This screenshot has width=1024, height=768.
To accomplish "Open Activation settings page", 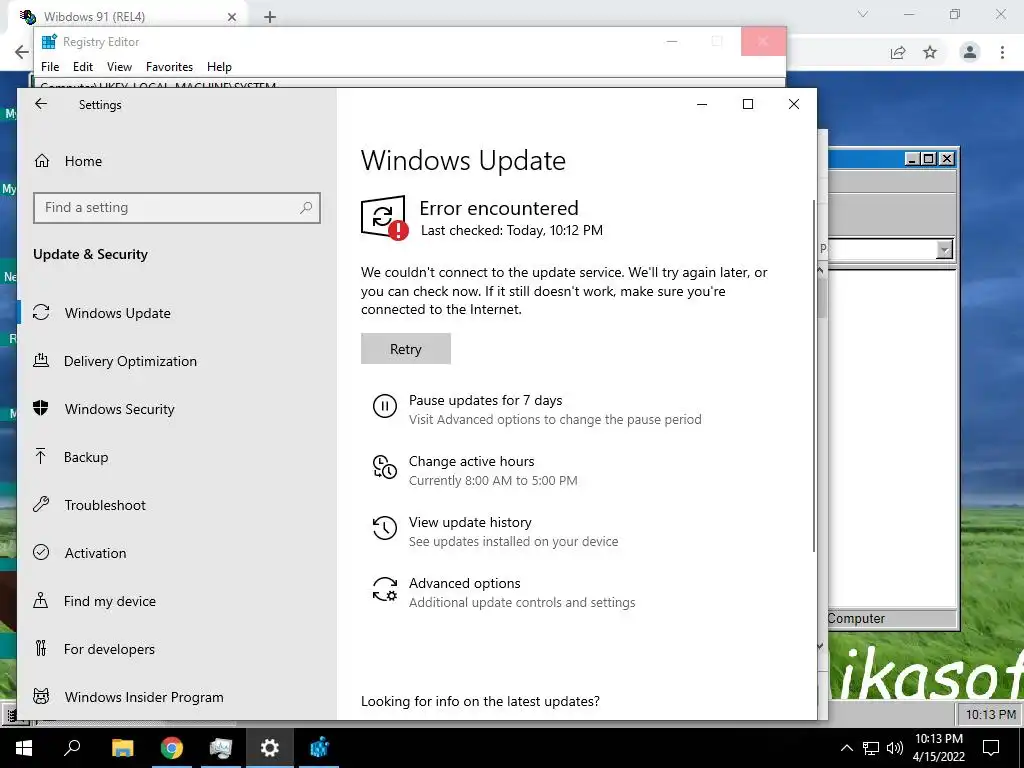I will pyautogui.click(x=95, y=553).
